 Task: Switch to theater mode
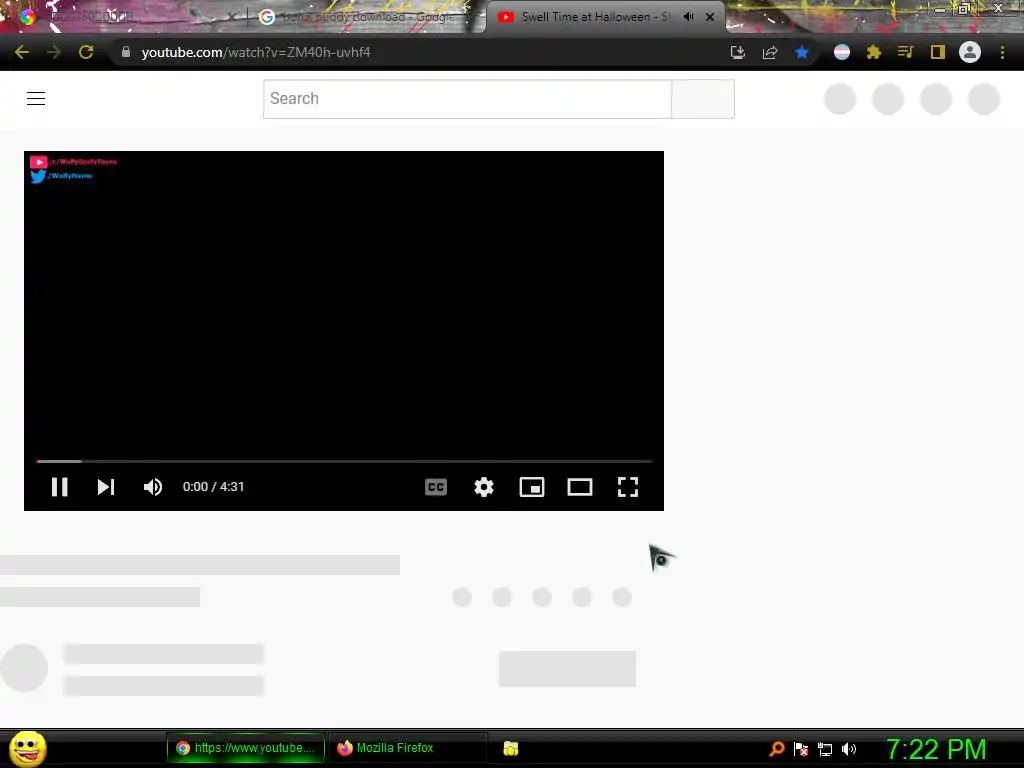pos(580,487)
